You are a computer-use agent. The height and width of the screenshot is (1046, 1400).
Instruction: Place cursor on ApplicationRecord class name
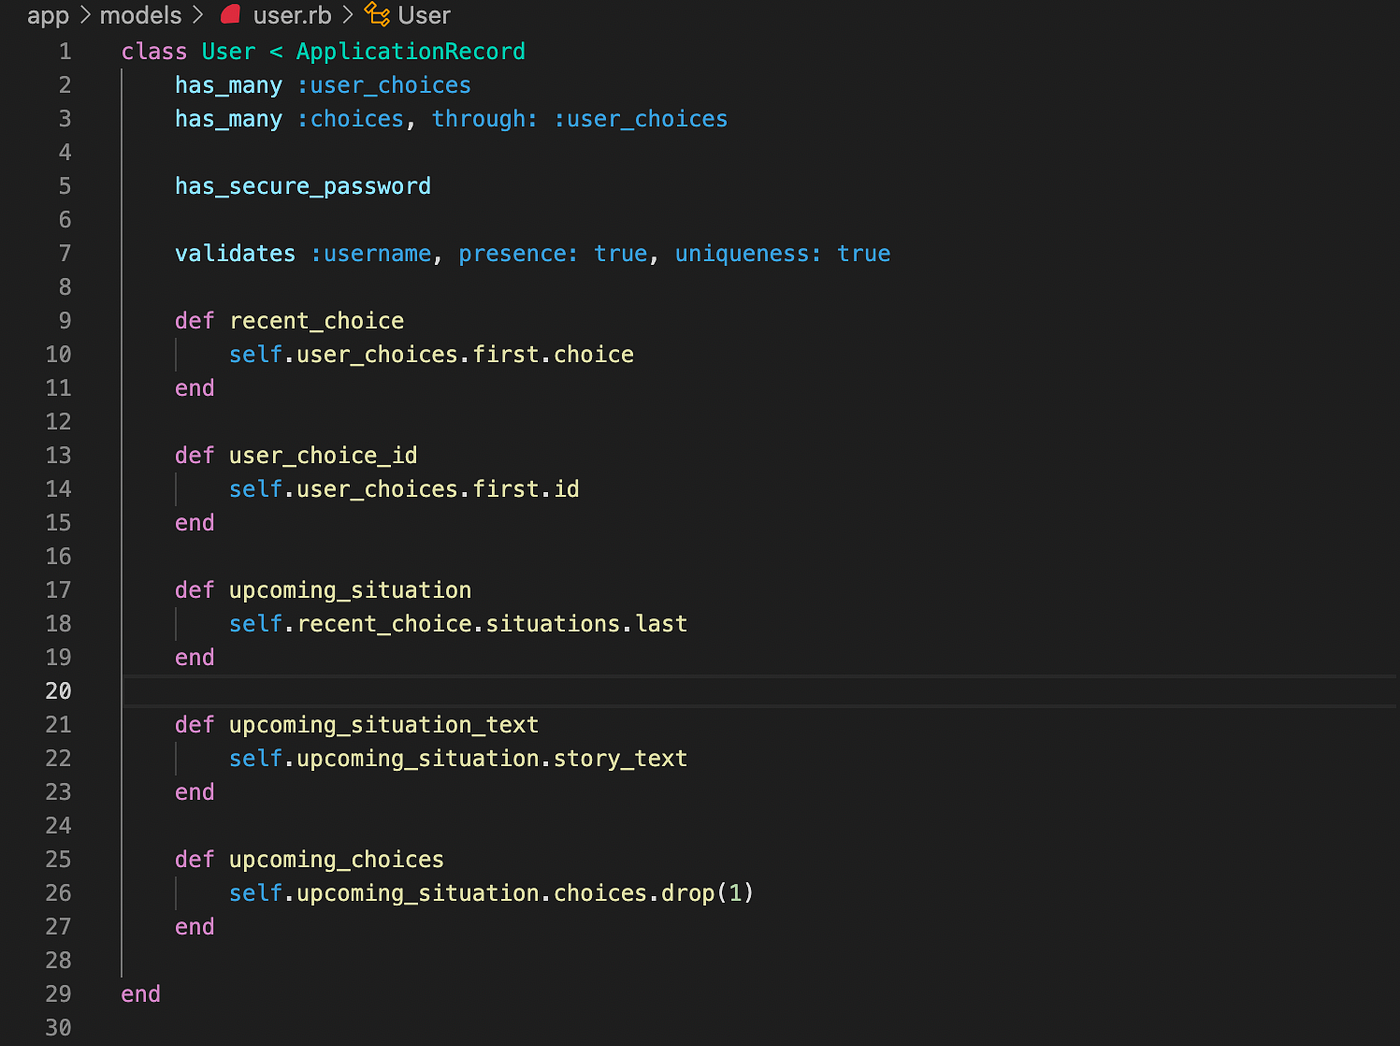pyautogui.click(x=410, y=51)
